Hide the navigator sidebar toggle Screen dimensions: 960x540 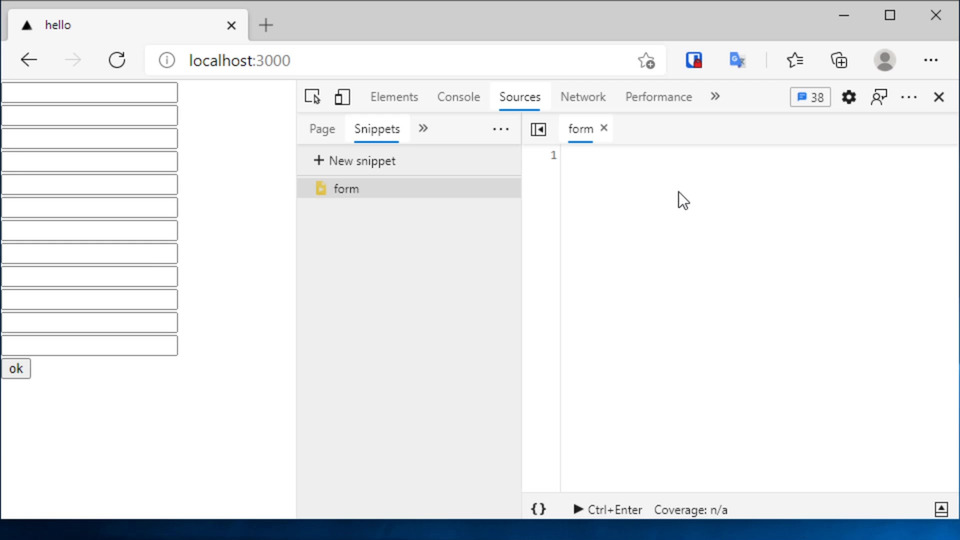pos(538,129)
